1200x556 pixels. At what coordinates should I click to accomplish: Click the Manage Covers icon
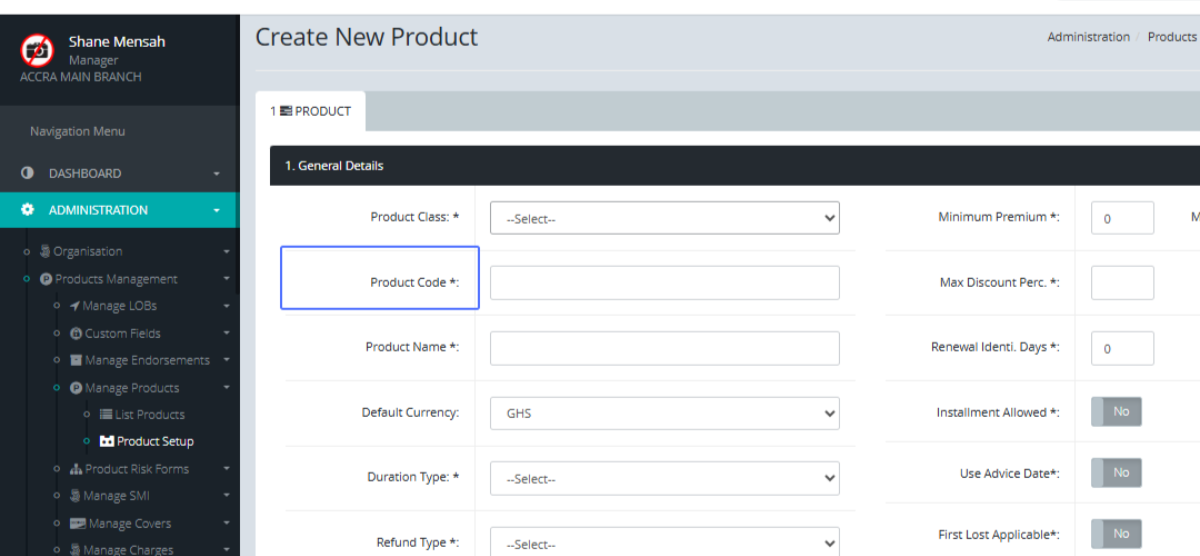point(76,523)
